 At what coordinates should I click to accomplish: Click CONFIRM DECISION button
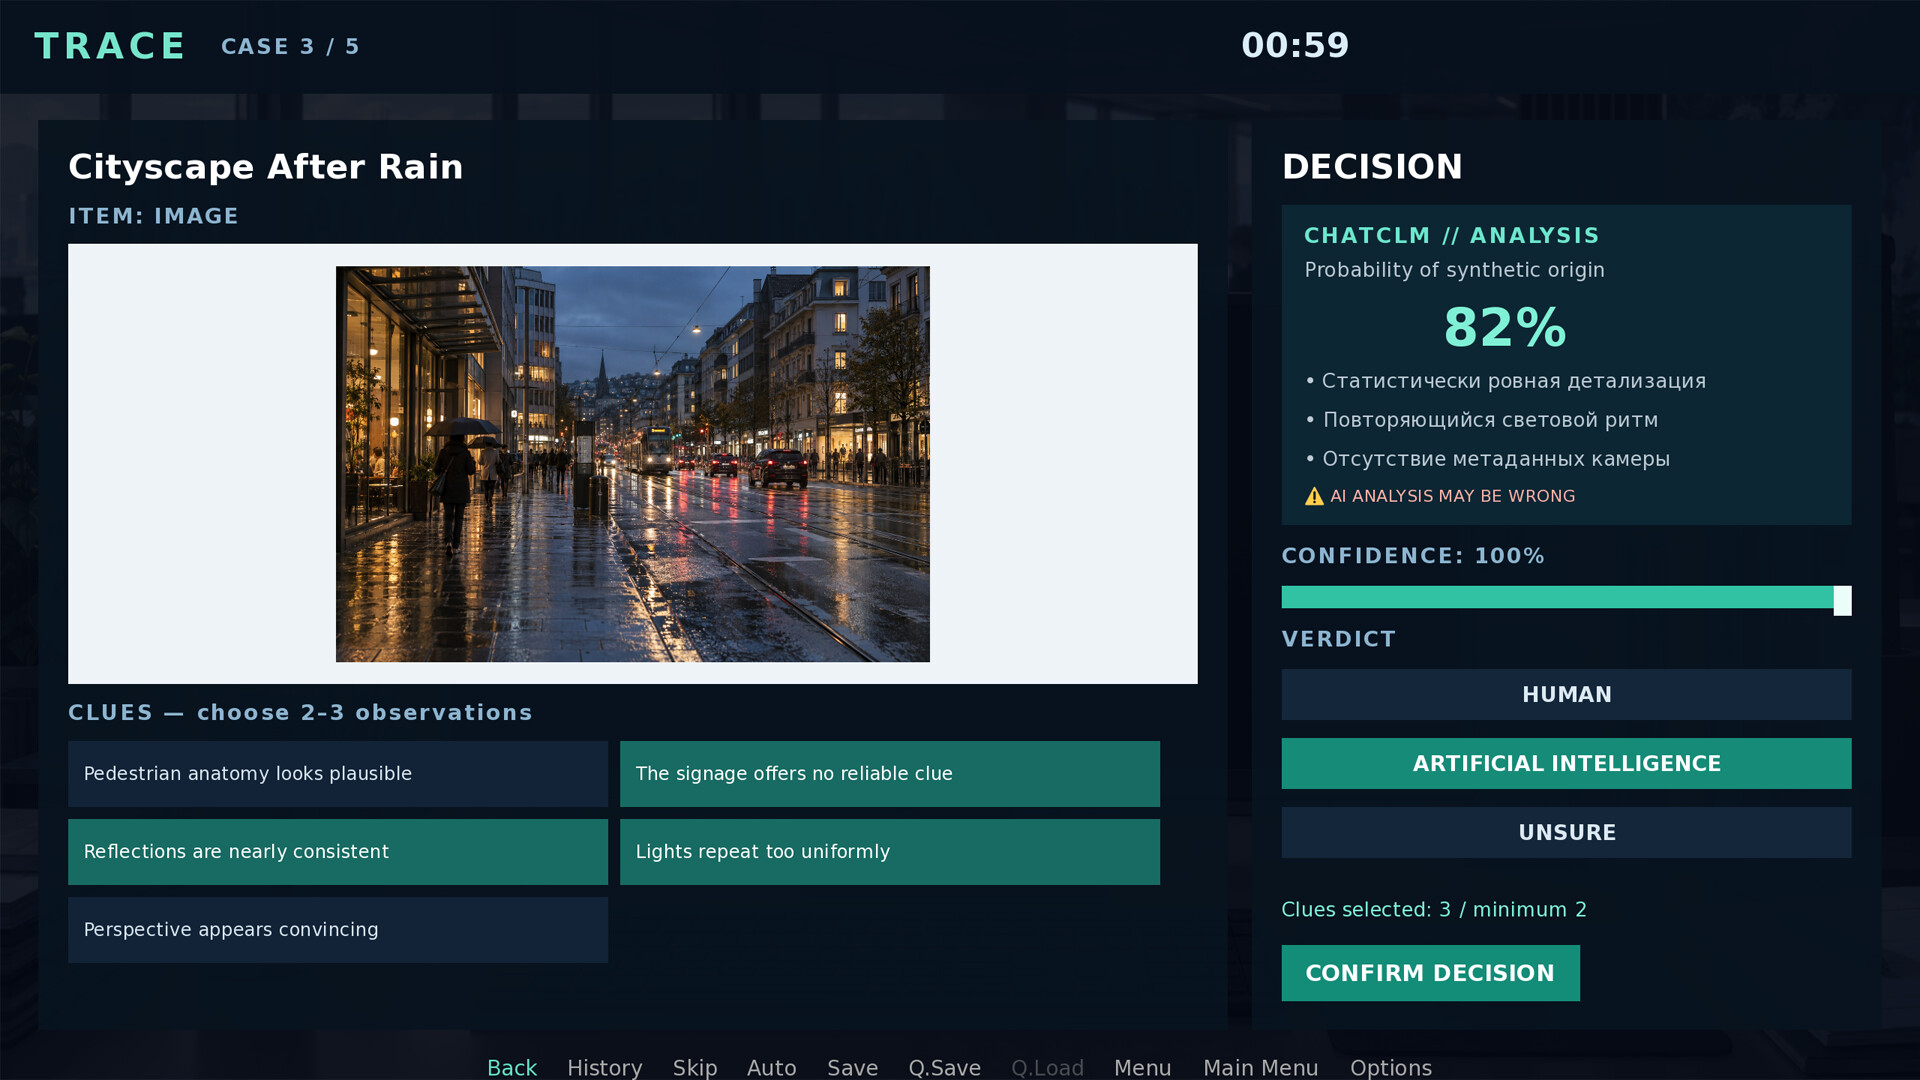[1431, 973]
